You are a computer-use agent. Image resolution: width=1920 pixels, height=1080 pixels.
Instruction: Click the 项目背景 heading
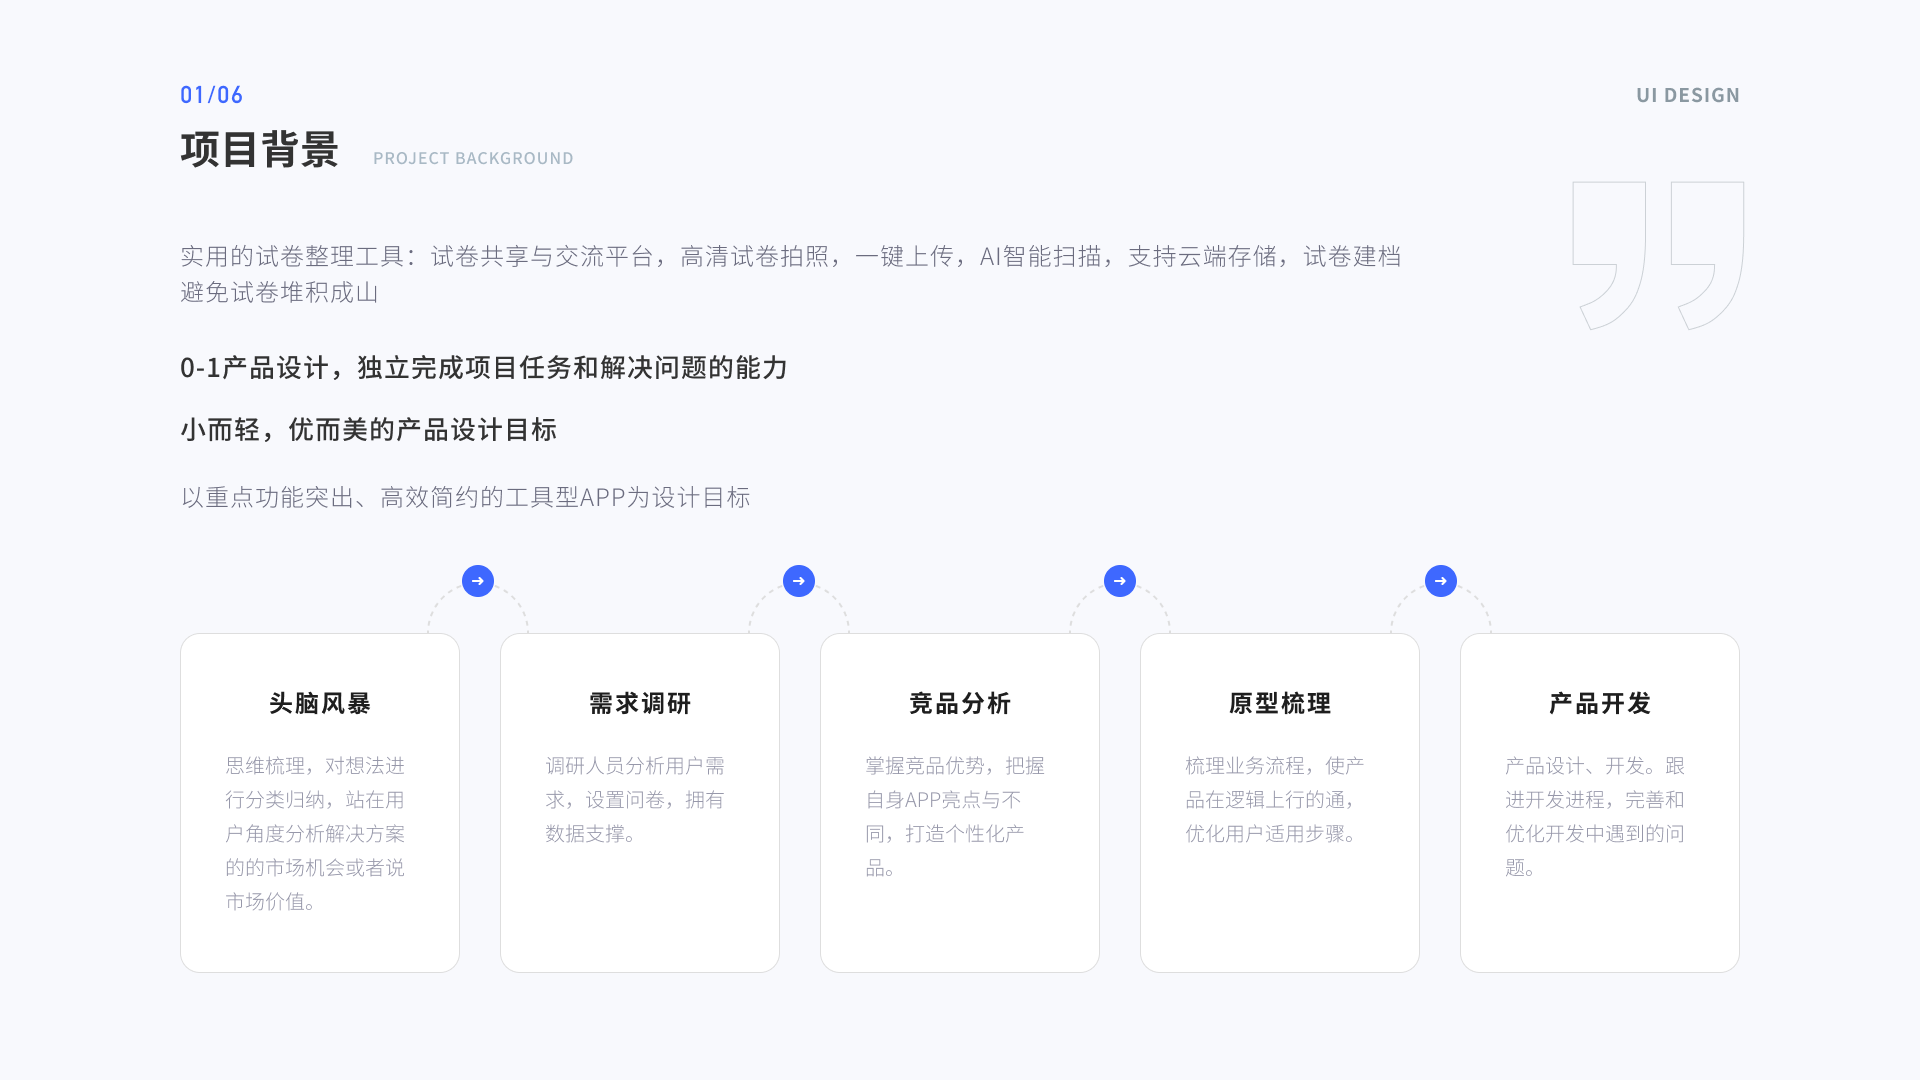(259, 150)
